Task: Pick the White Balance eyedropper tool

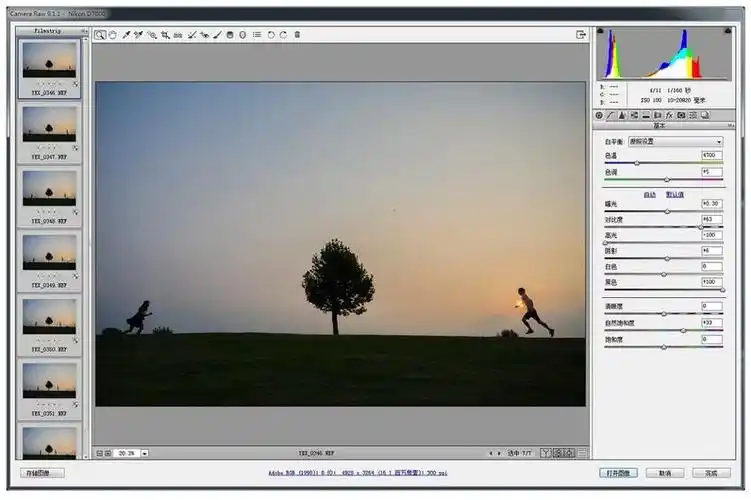Action: (126, 34)
